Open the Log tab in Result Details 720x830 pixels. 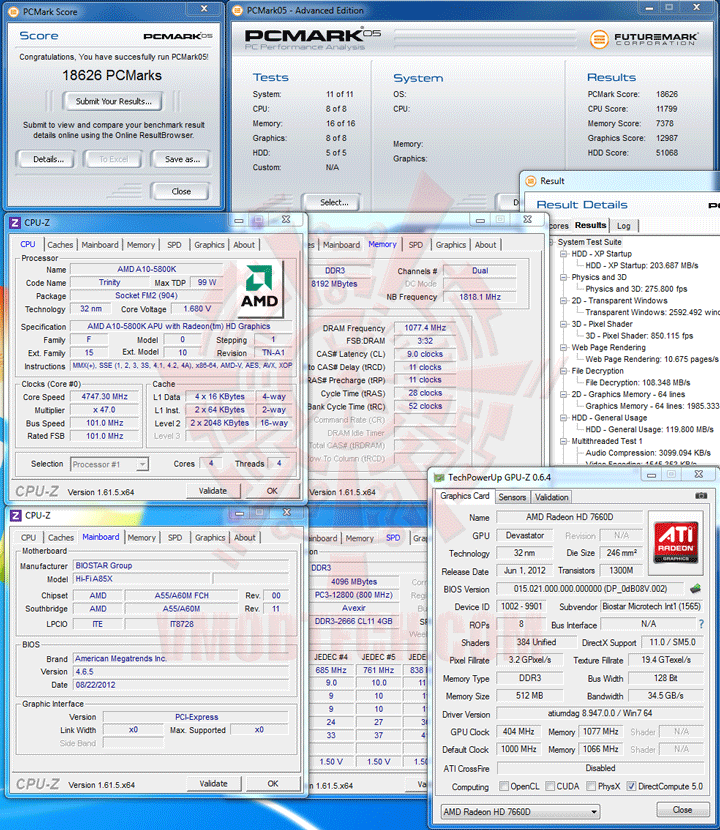pyautogui.click(x=624, y=226)
